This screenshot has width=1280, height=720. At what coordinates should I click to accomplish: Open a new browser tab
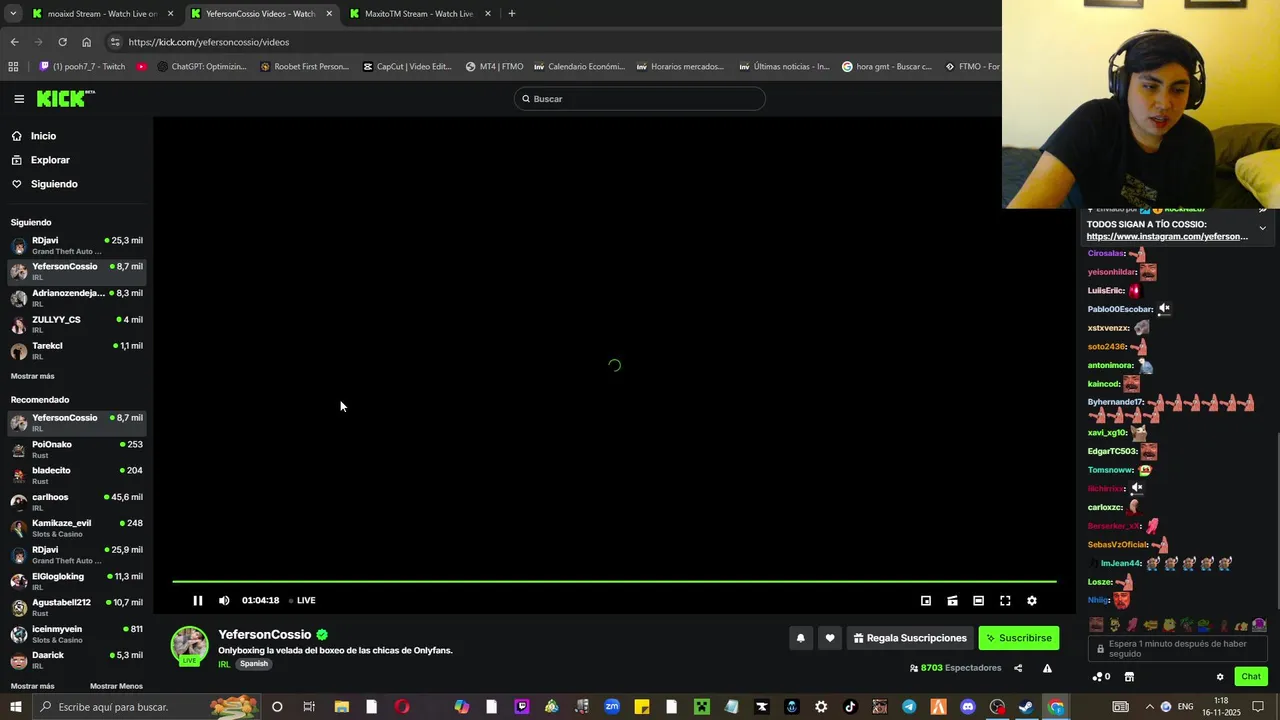(512, 14)
